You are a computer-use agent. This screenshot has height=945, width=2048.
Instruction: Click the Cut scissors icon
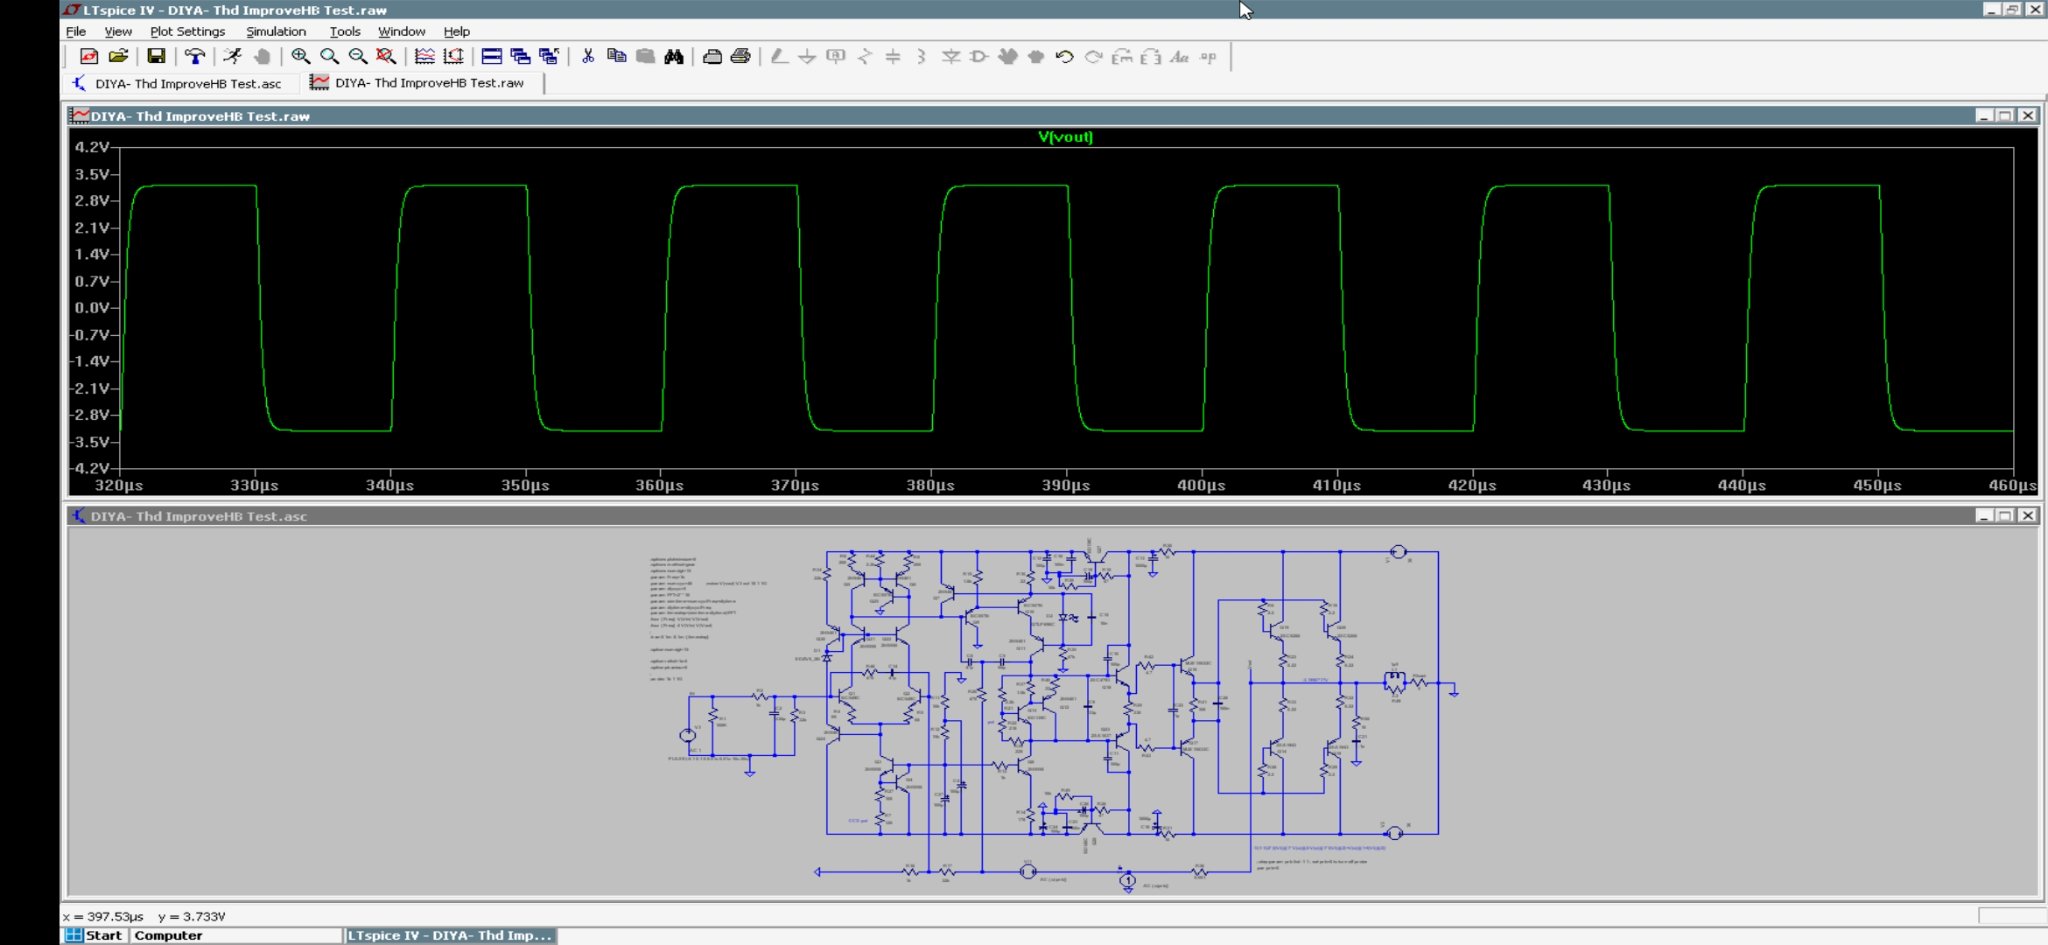pos(588,57)
